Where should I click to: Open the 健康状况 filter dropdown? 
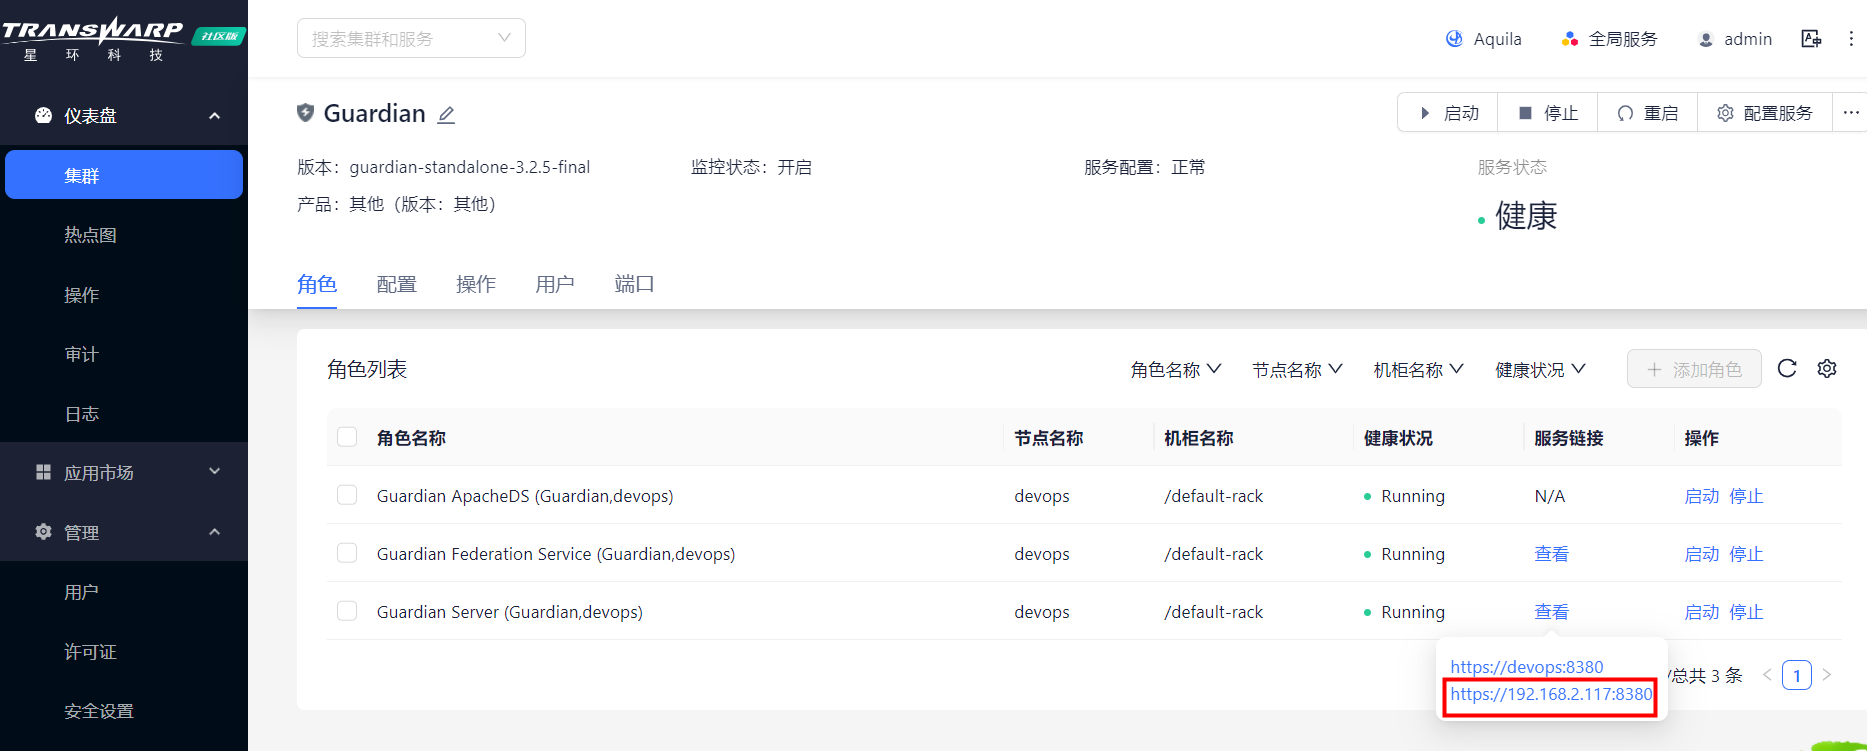click(x=1541, y=370)
